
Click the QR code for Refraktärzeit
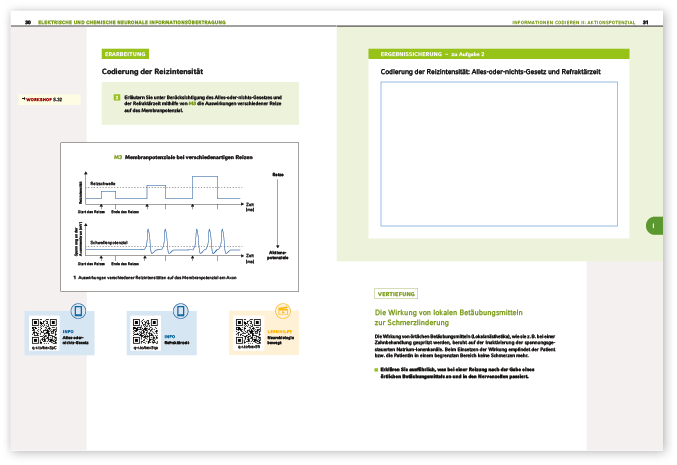pyautogui.click(x=146, y=331)
